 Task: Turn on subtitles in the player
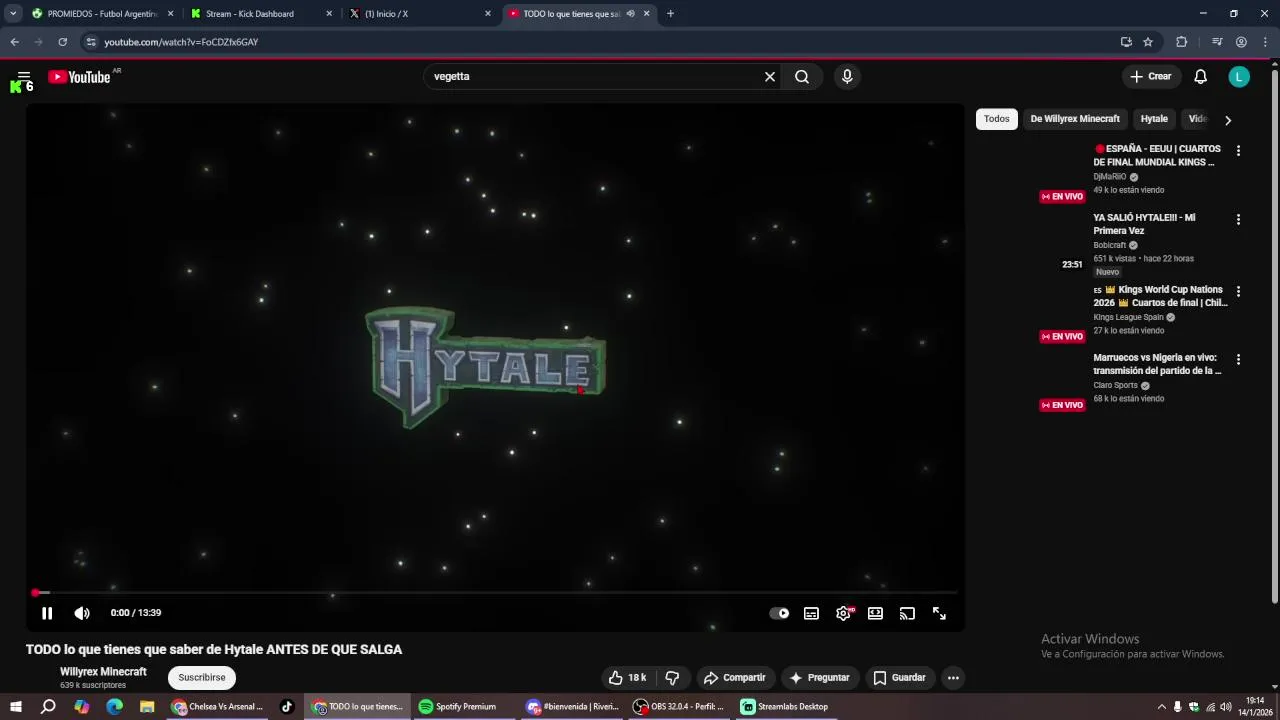pyautogui.click(x=811, y=613)
